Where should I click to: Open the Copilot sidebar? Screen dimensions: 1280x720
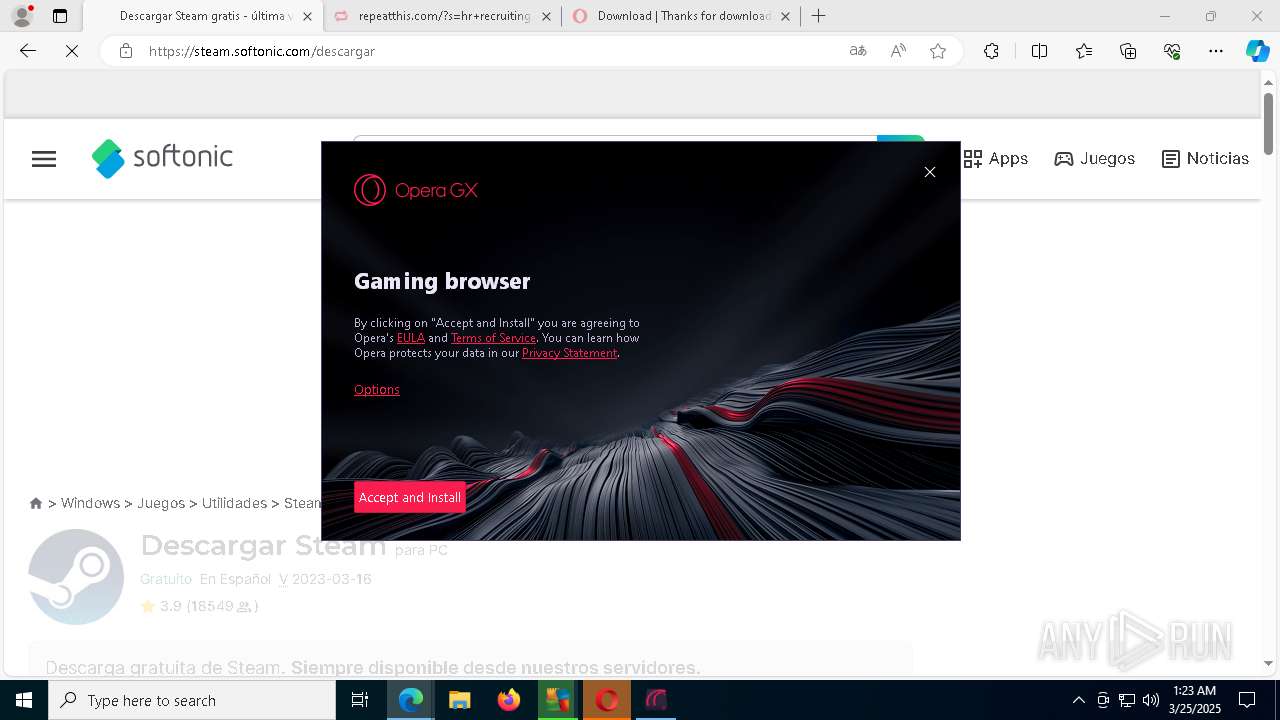(x=1257, y=51)
